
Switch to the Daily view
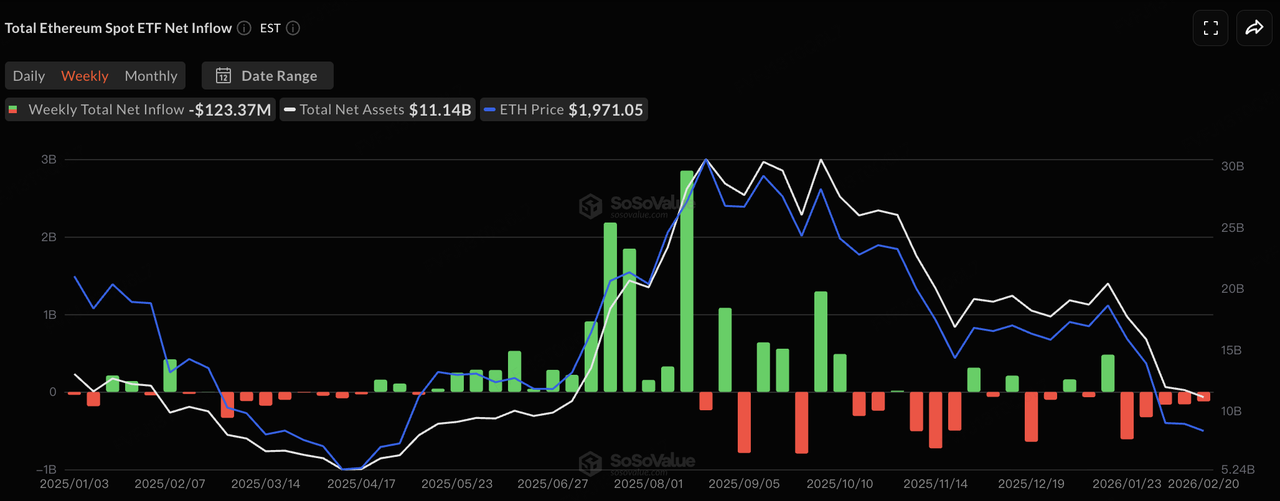(x=29, y=76)
